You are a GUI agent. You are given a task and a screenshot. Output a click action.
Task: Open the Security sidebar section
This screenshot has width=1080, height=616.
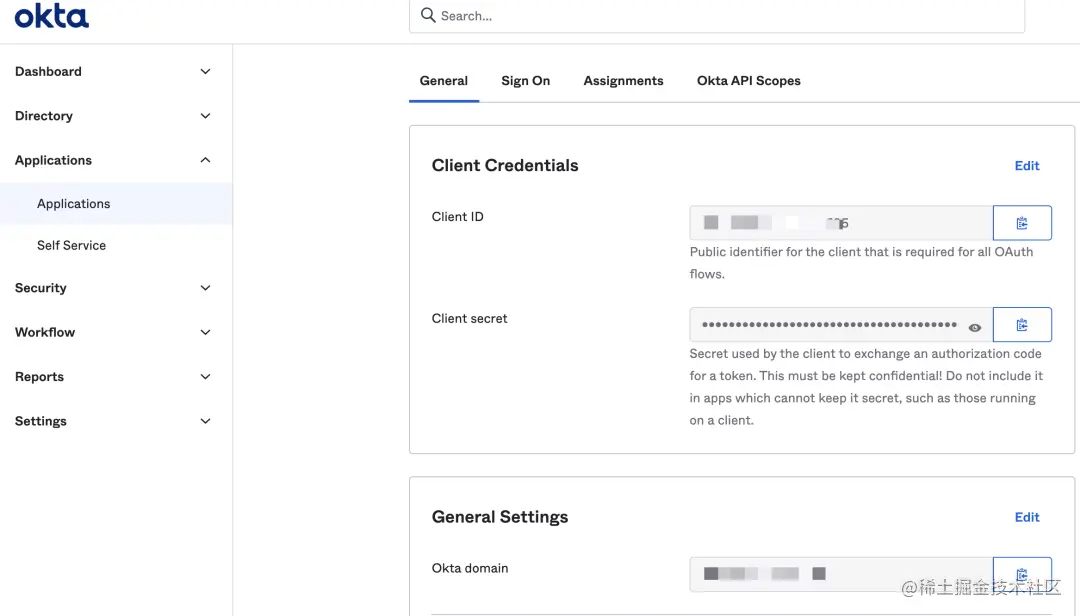[x=41, y=288]
